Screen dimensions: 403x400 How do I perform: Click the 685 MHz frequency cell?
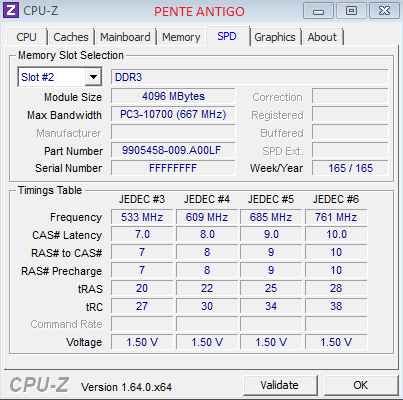point(271,217)
